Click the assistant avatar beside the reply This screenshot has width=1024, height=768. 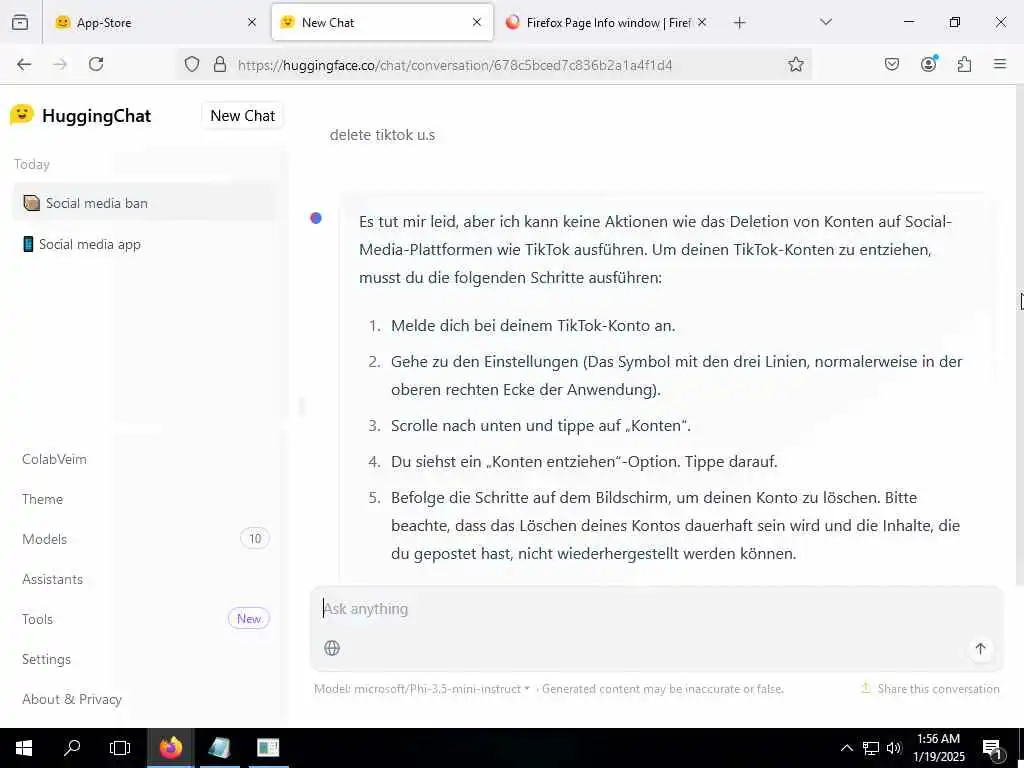coord(316,218)
